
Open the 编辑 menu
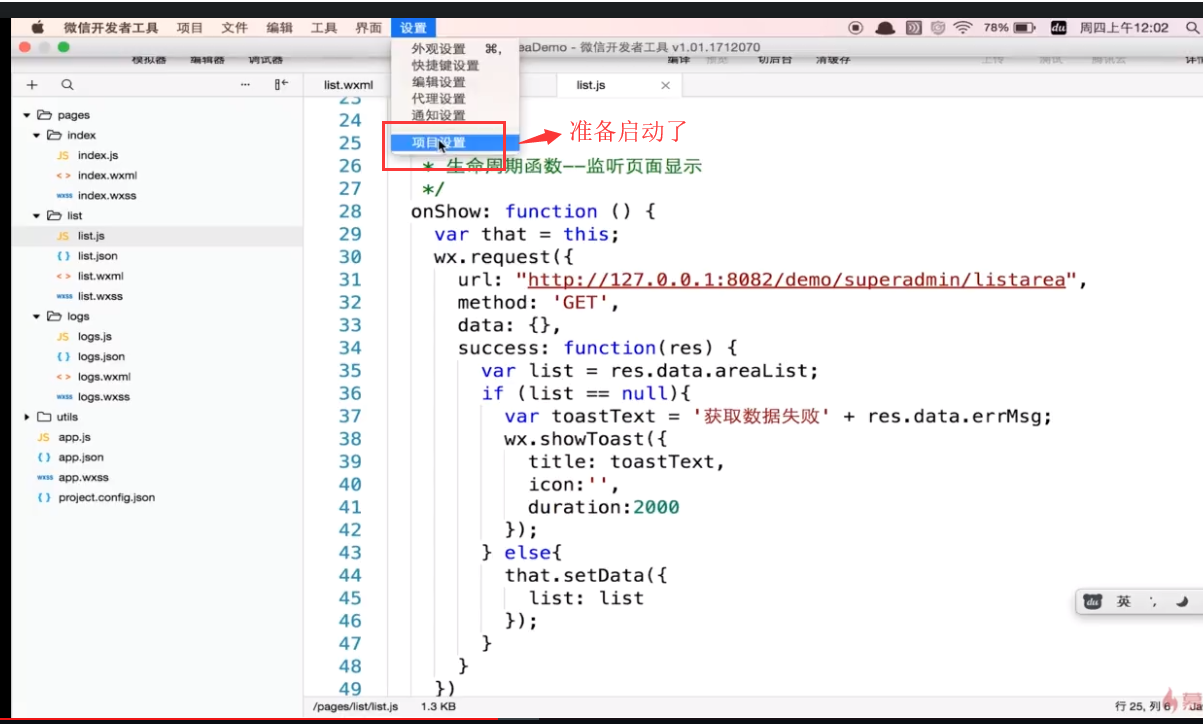pyautogui.click(x=280, y=28)
